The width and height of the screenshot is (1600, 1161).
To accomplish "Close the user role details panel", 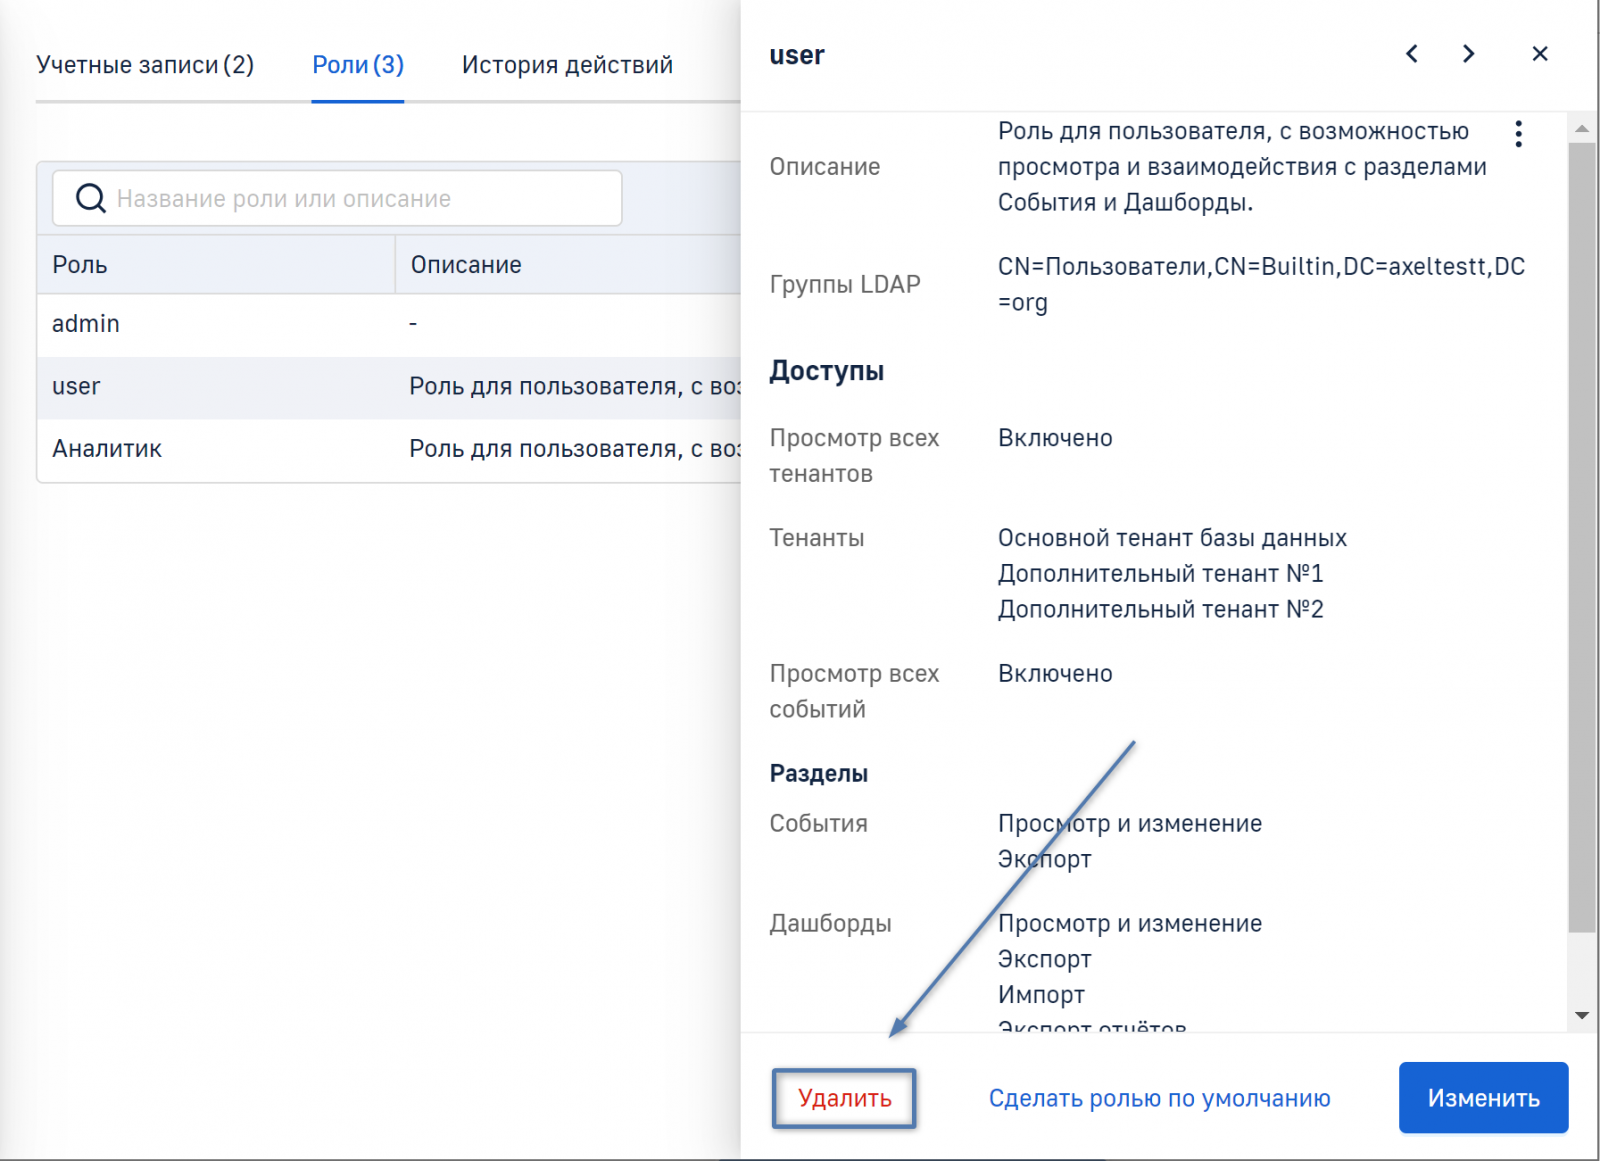I will tap(1539, 54).
